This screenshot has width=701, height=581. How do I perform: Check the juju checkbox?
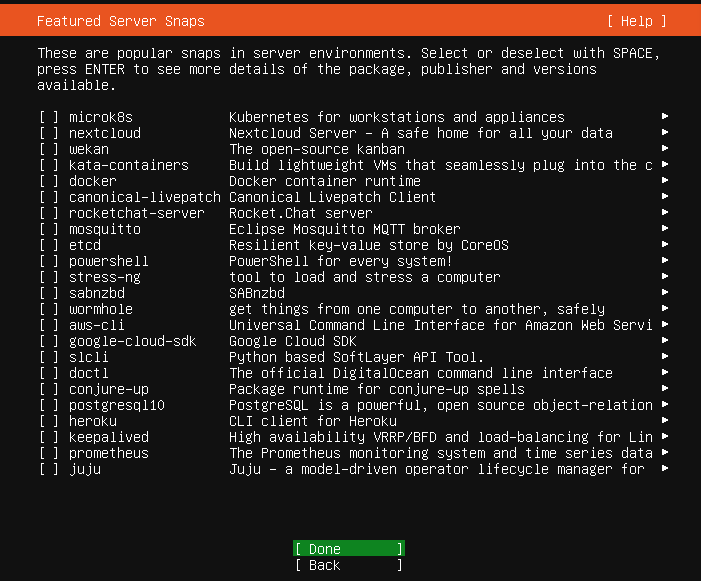[x=49, y=469]
